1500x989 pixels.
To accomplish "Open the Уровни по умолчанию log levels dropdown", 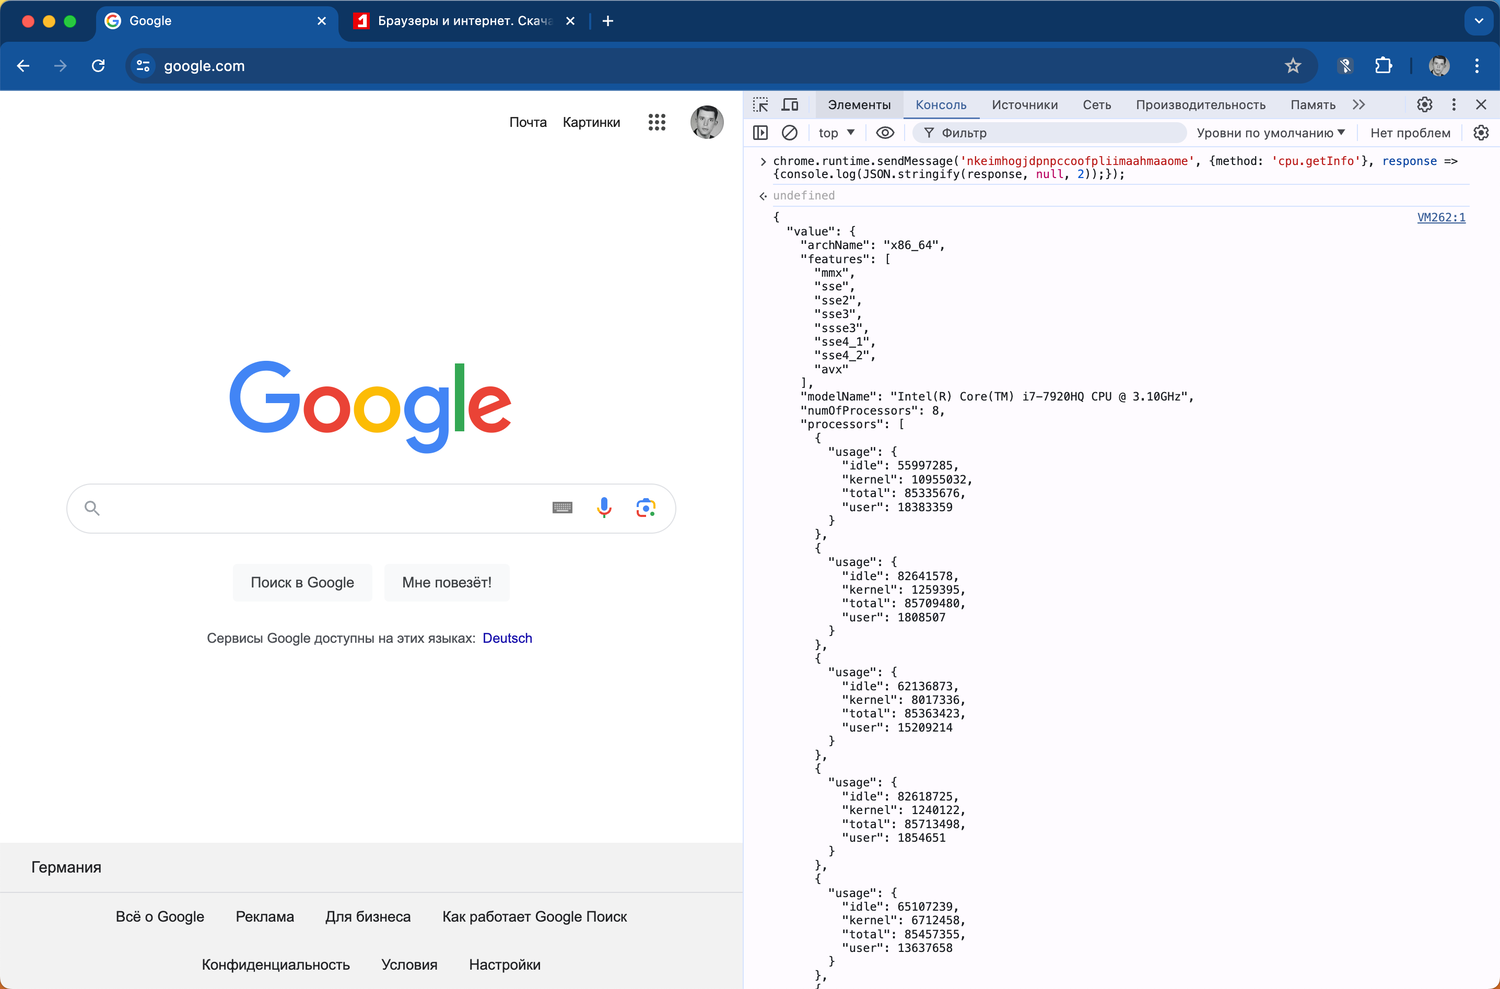I will pyautogui.click(x=1271, y=133).
